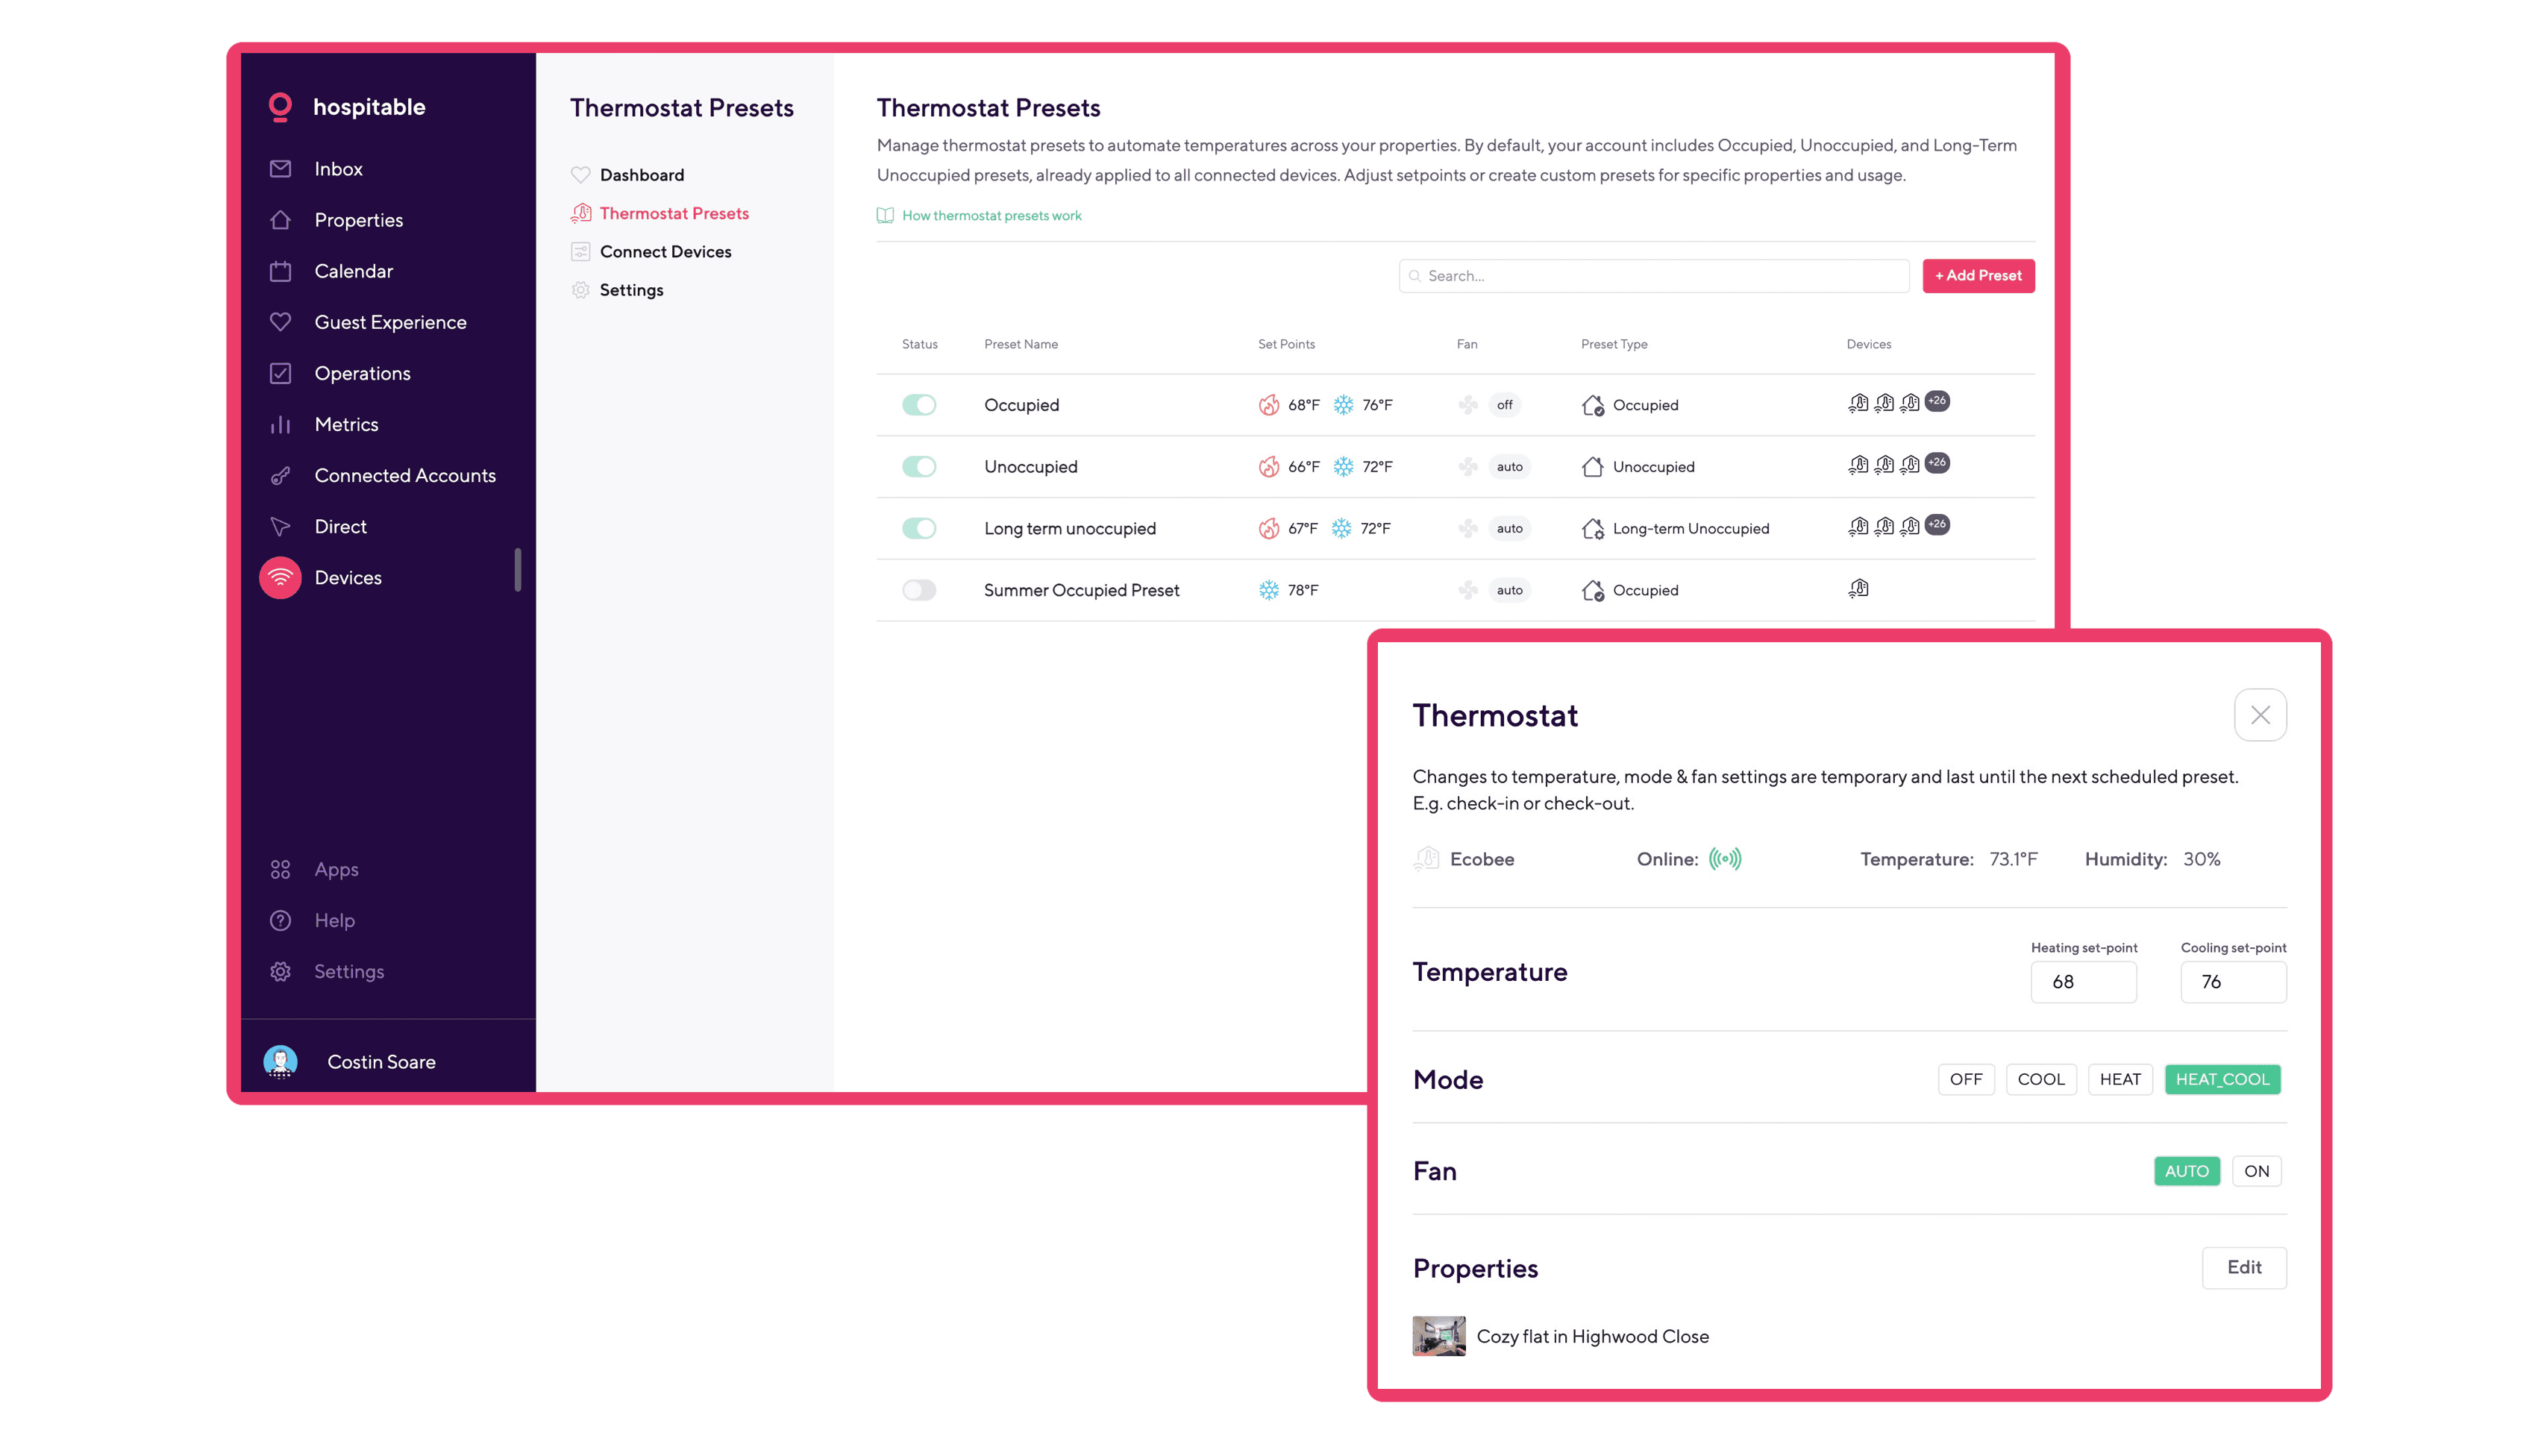The image size is (2541, 1456).
Task: Set thermostat mode to HEAT
Action: coord(2119,1079)
